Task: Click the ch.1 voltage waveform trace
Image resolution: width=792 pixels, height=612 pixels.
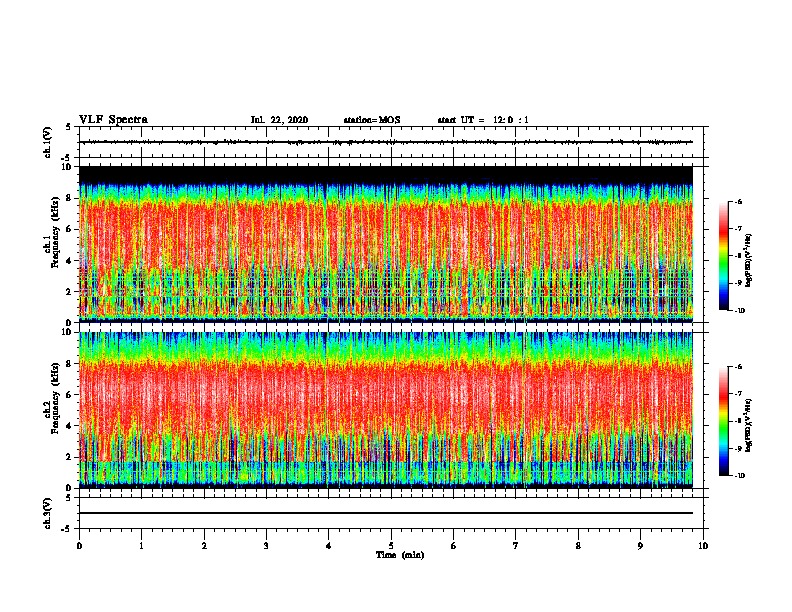Action: [386, 142]
